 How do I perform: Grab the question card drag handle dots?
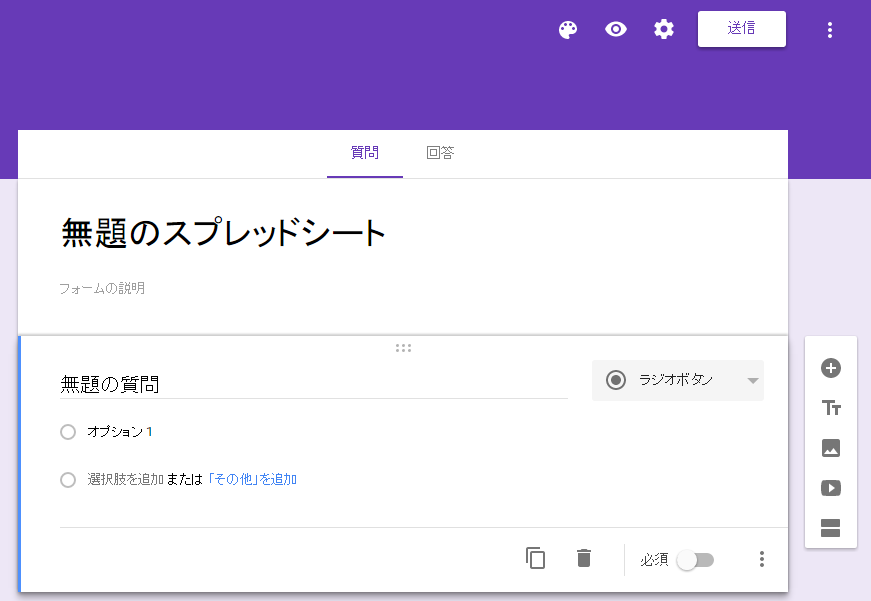click(403, 348)
